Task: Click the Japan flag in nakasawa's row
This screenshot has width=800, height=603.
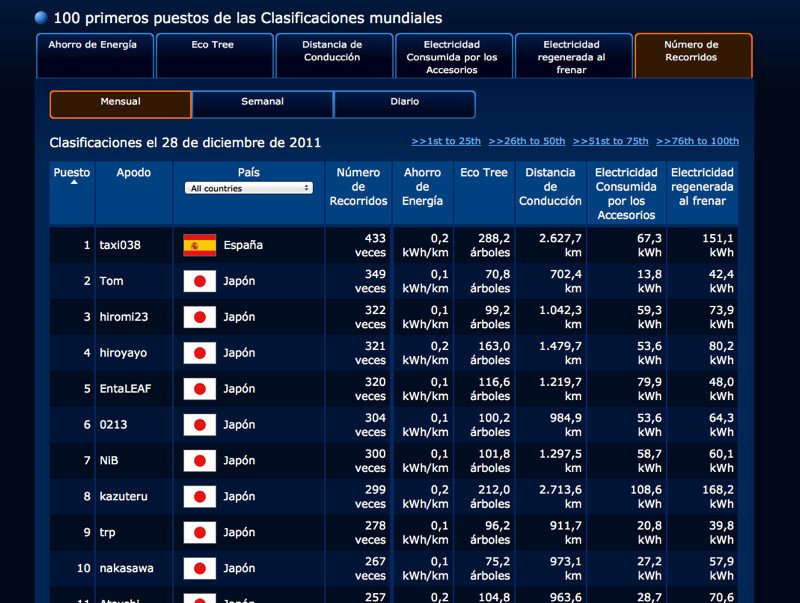Action: (x=199, y=568)
